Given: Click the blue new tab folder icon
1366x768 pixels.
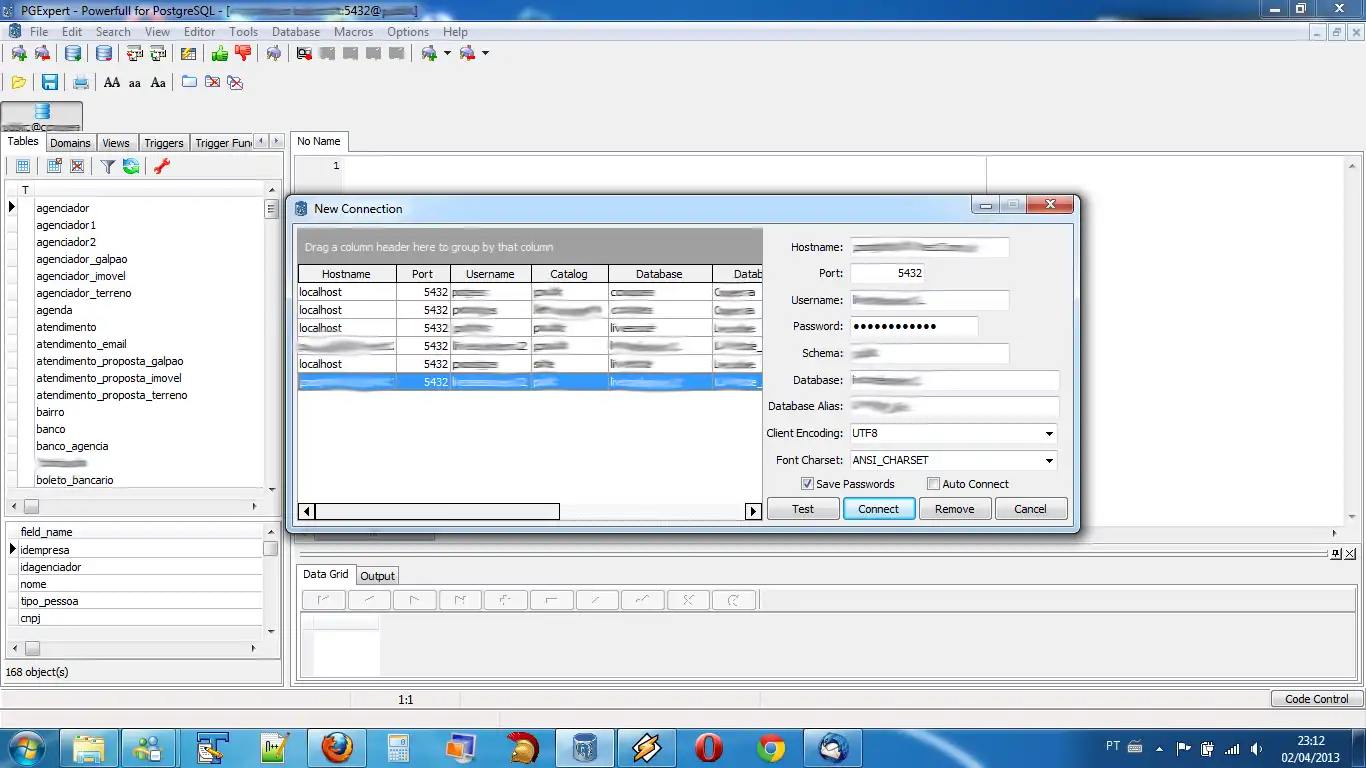Looking at the screenshot, I should [x=189, y=82].
